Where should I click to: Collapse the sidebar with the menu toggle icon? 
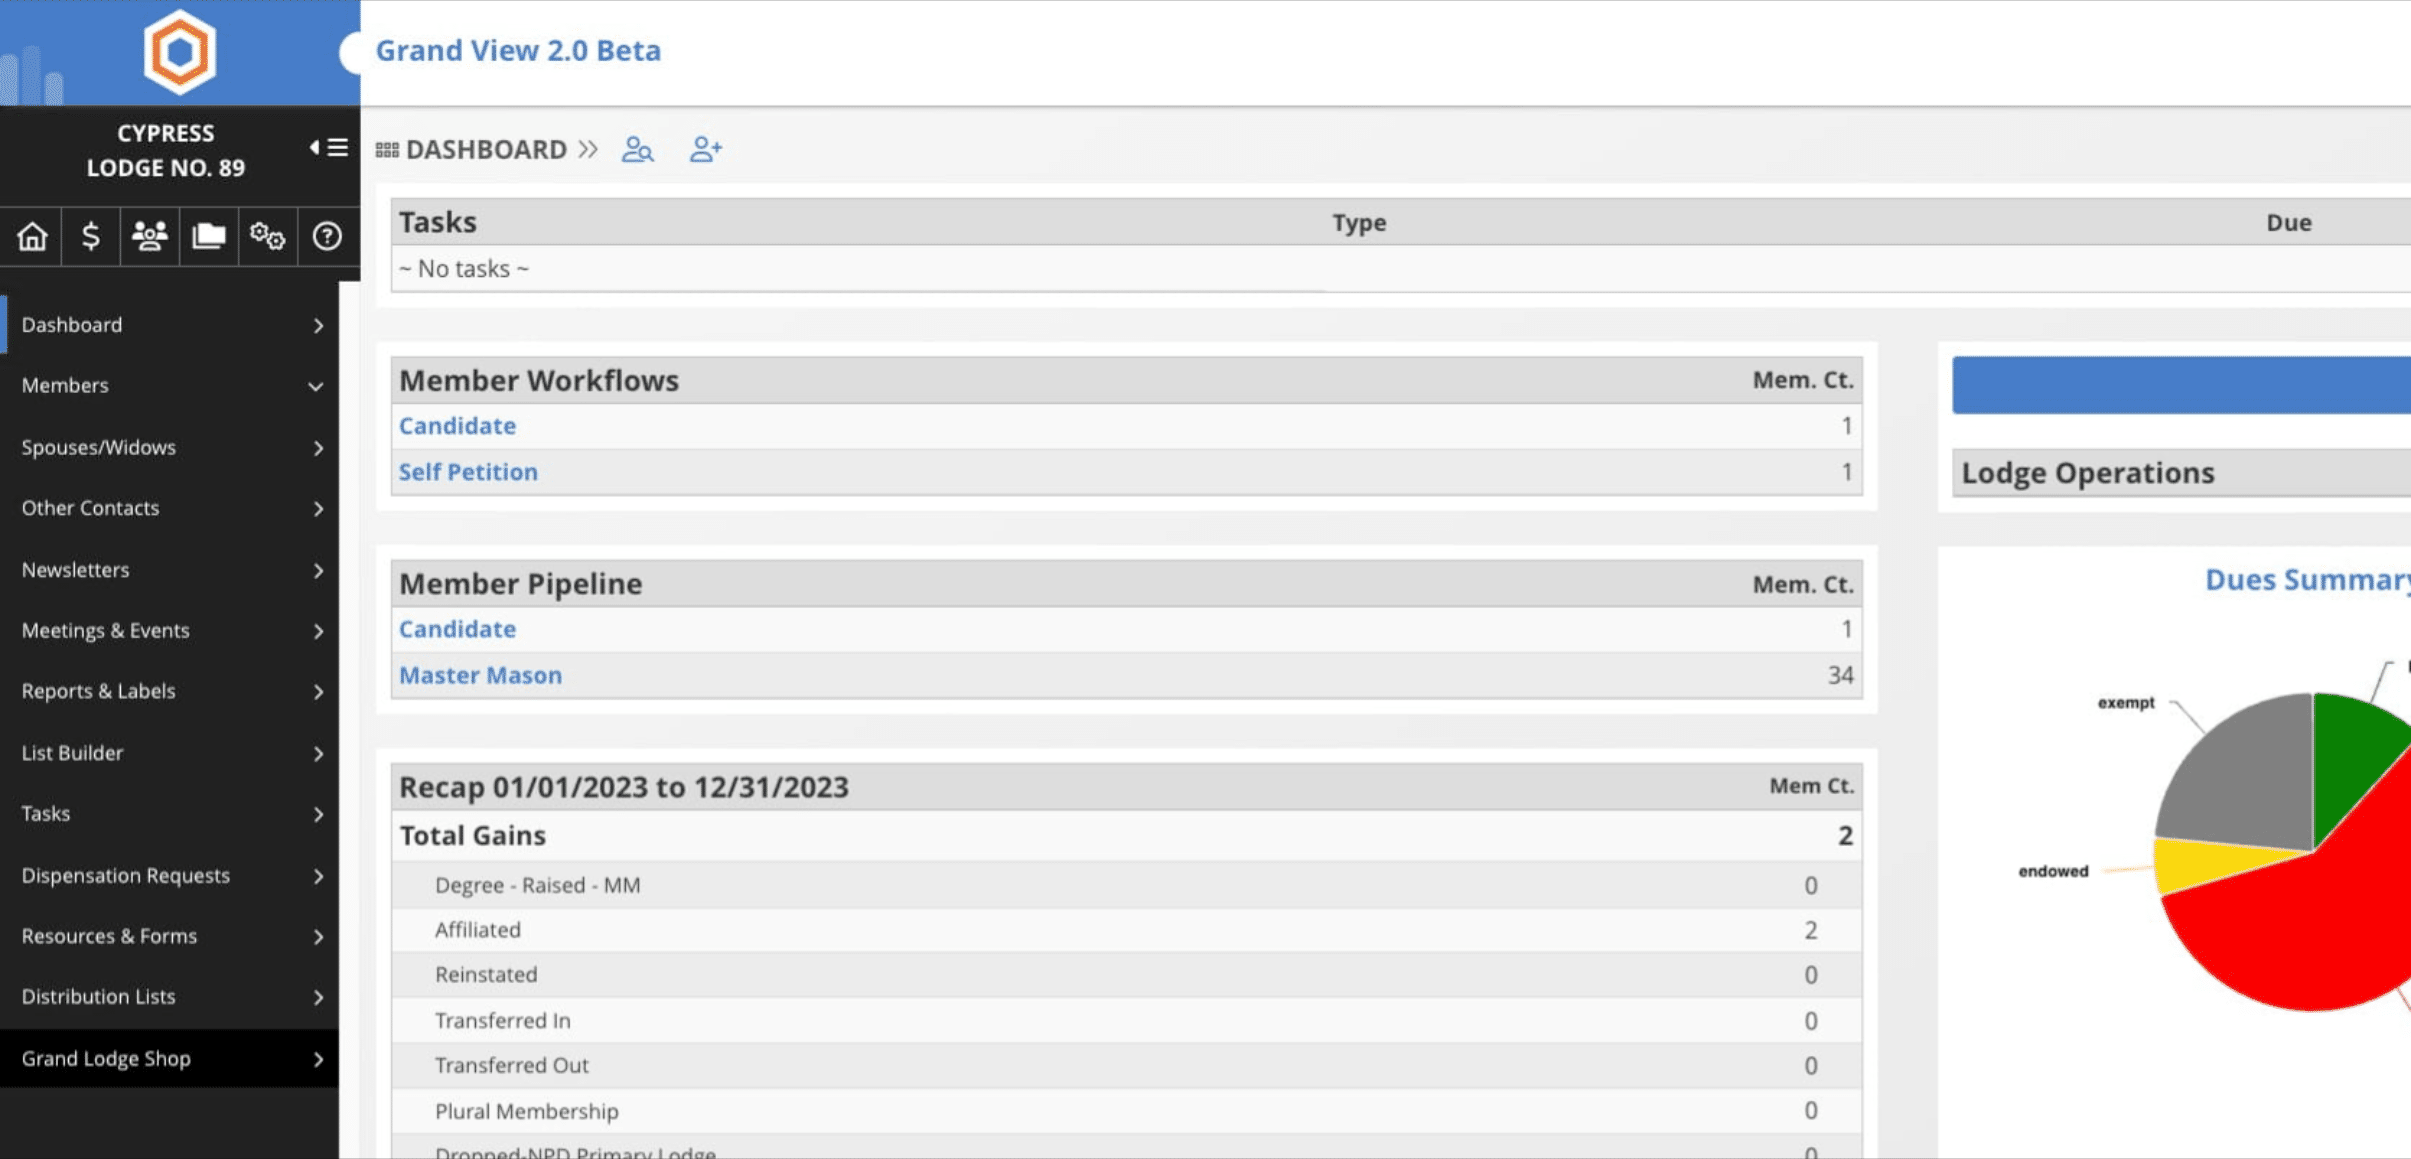(328, 148)
